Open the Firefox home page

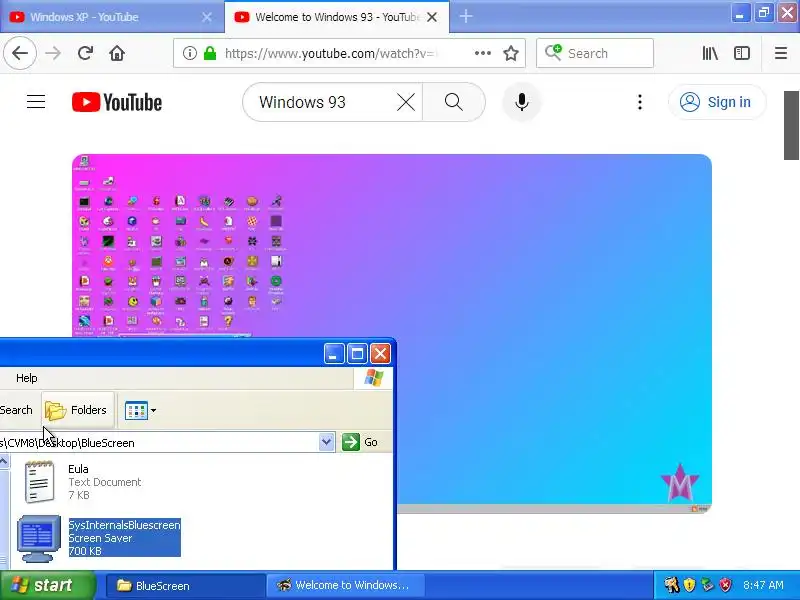point(117,53)
